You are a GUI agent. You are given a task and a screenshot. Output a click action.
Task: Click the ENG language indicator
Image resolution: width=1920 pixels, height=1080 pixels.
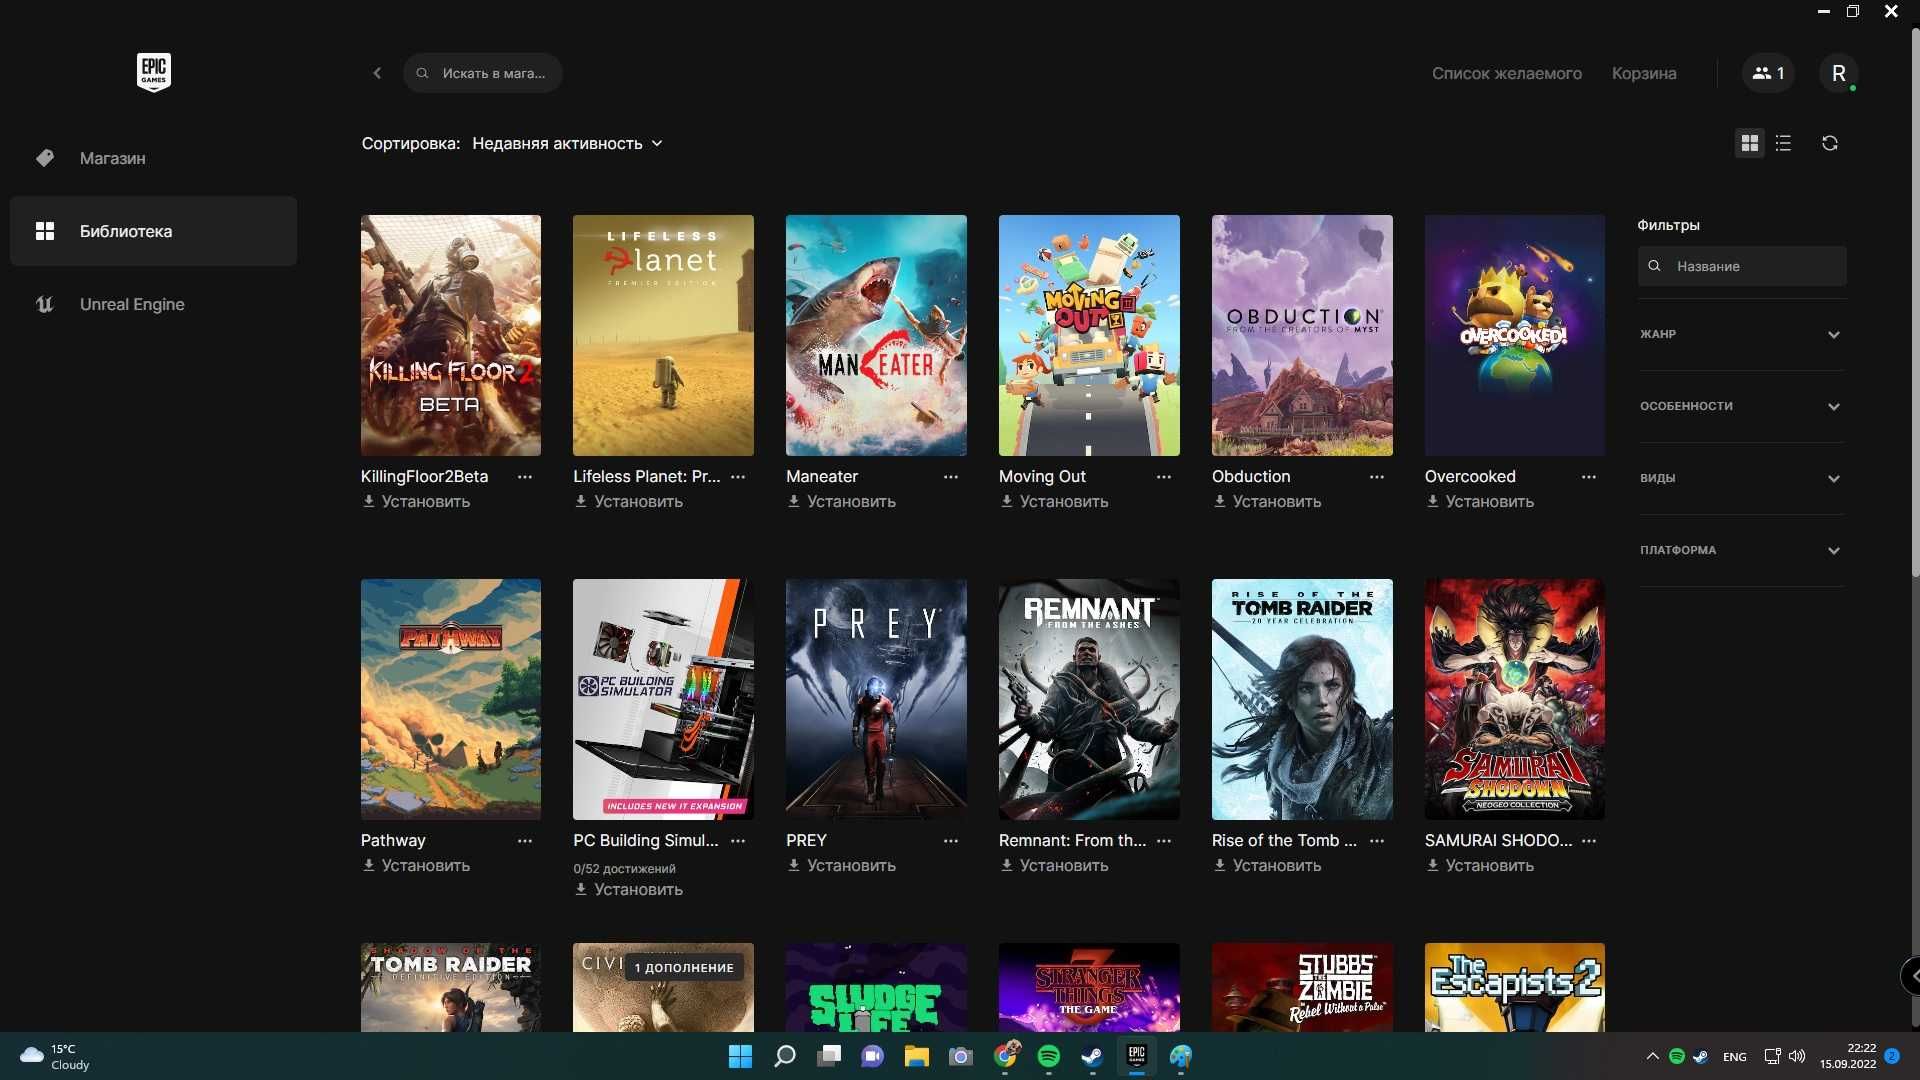(1734, 1056)
